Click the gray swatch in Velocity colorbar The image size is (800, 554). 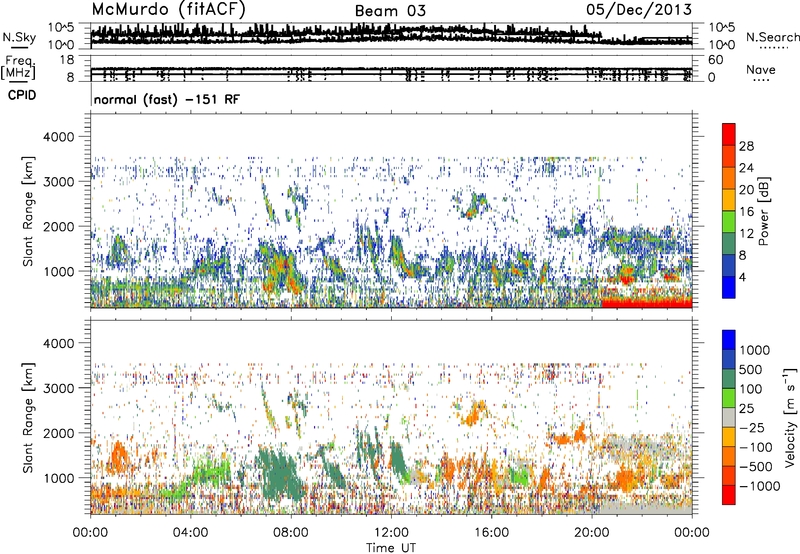729,417
